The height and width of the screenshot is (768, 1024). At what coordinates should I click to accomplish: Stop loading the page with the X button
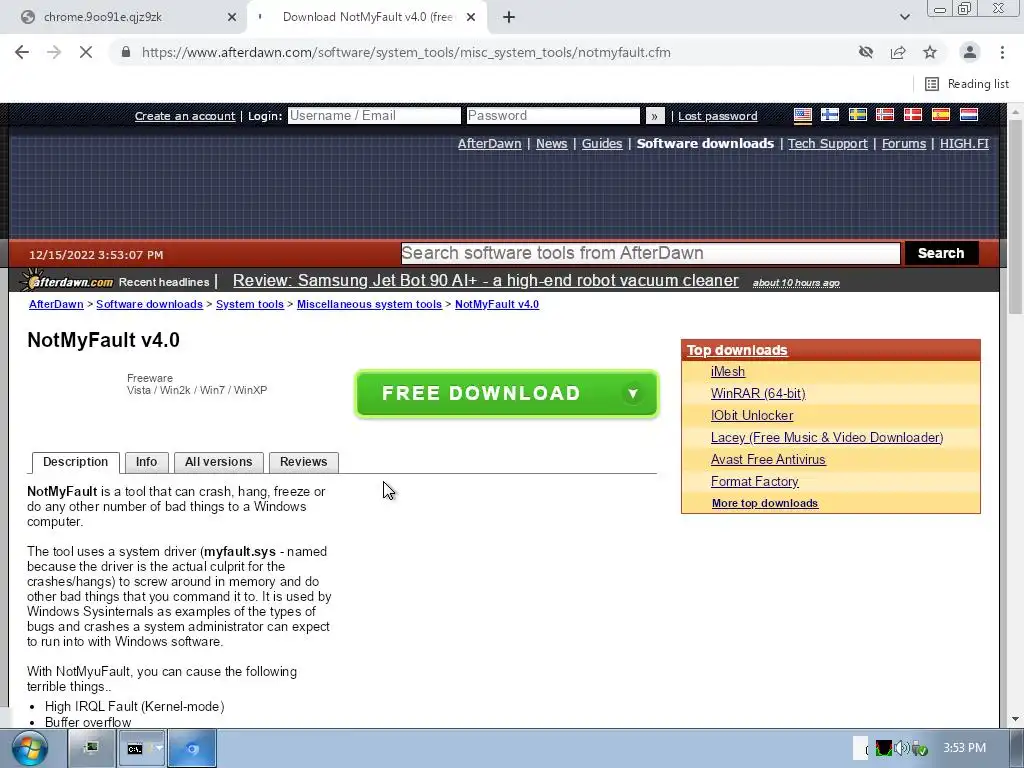click(x=86, y=52)
